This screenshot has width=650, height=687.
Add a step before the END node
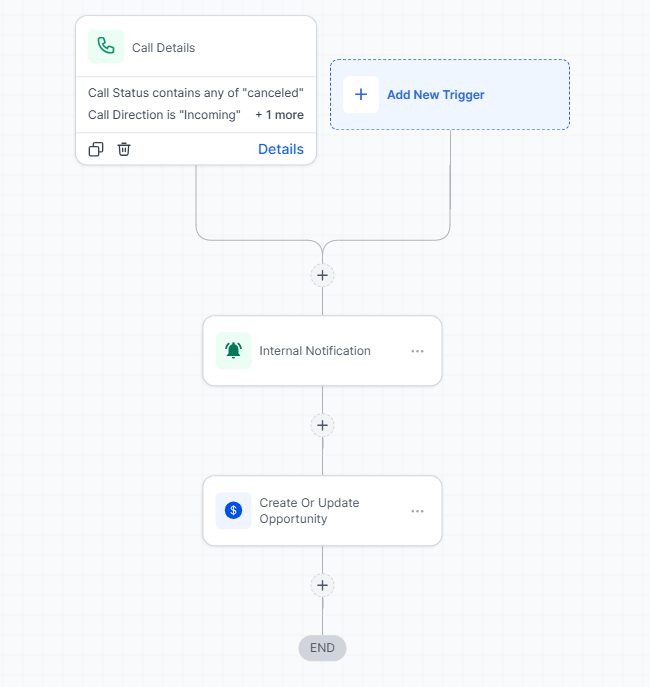pyautogui.click(x=322, y=585)
